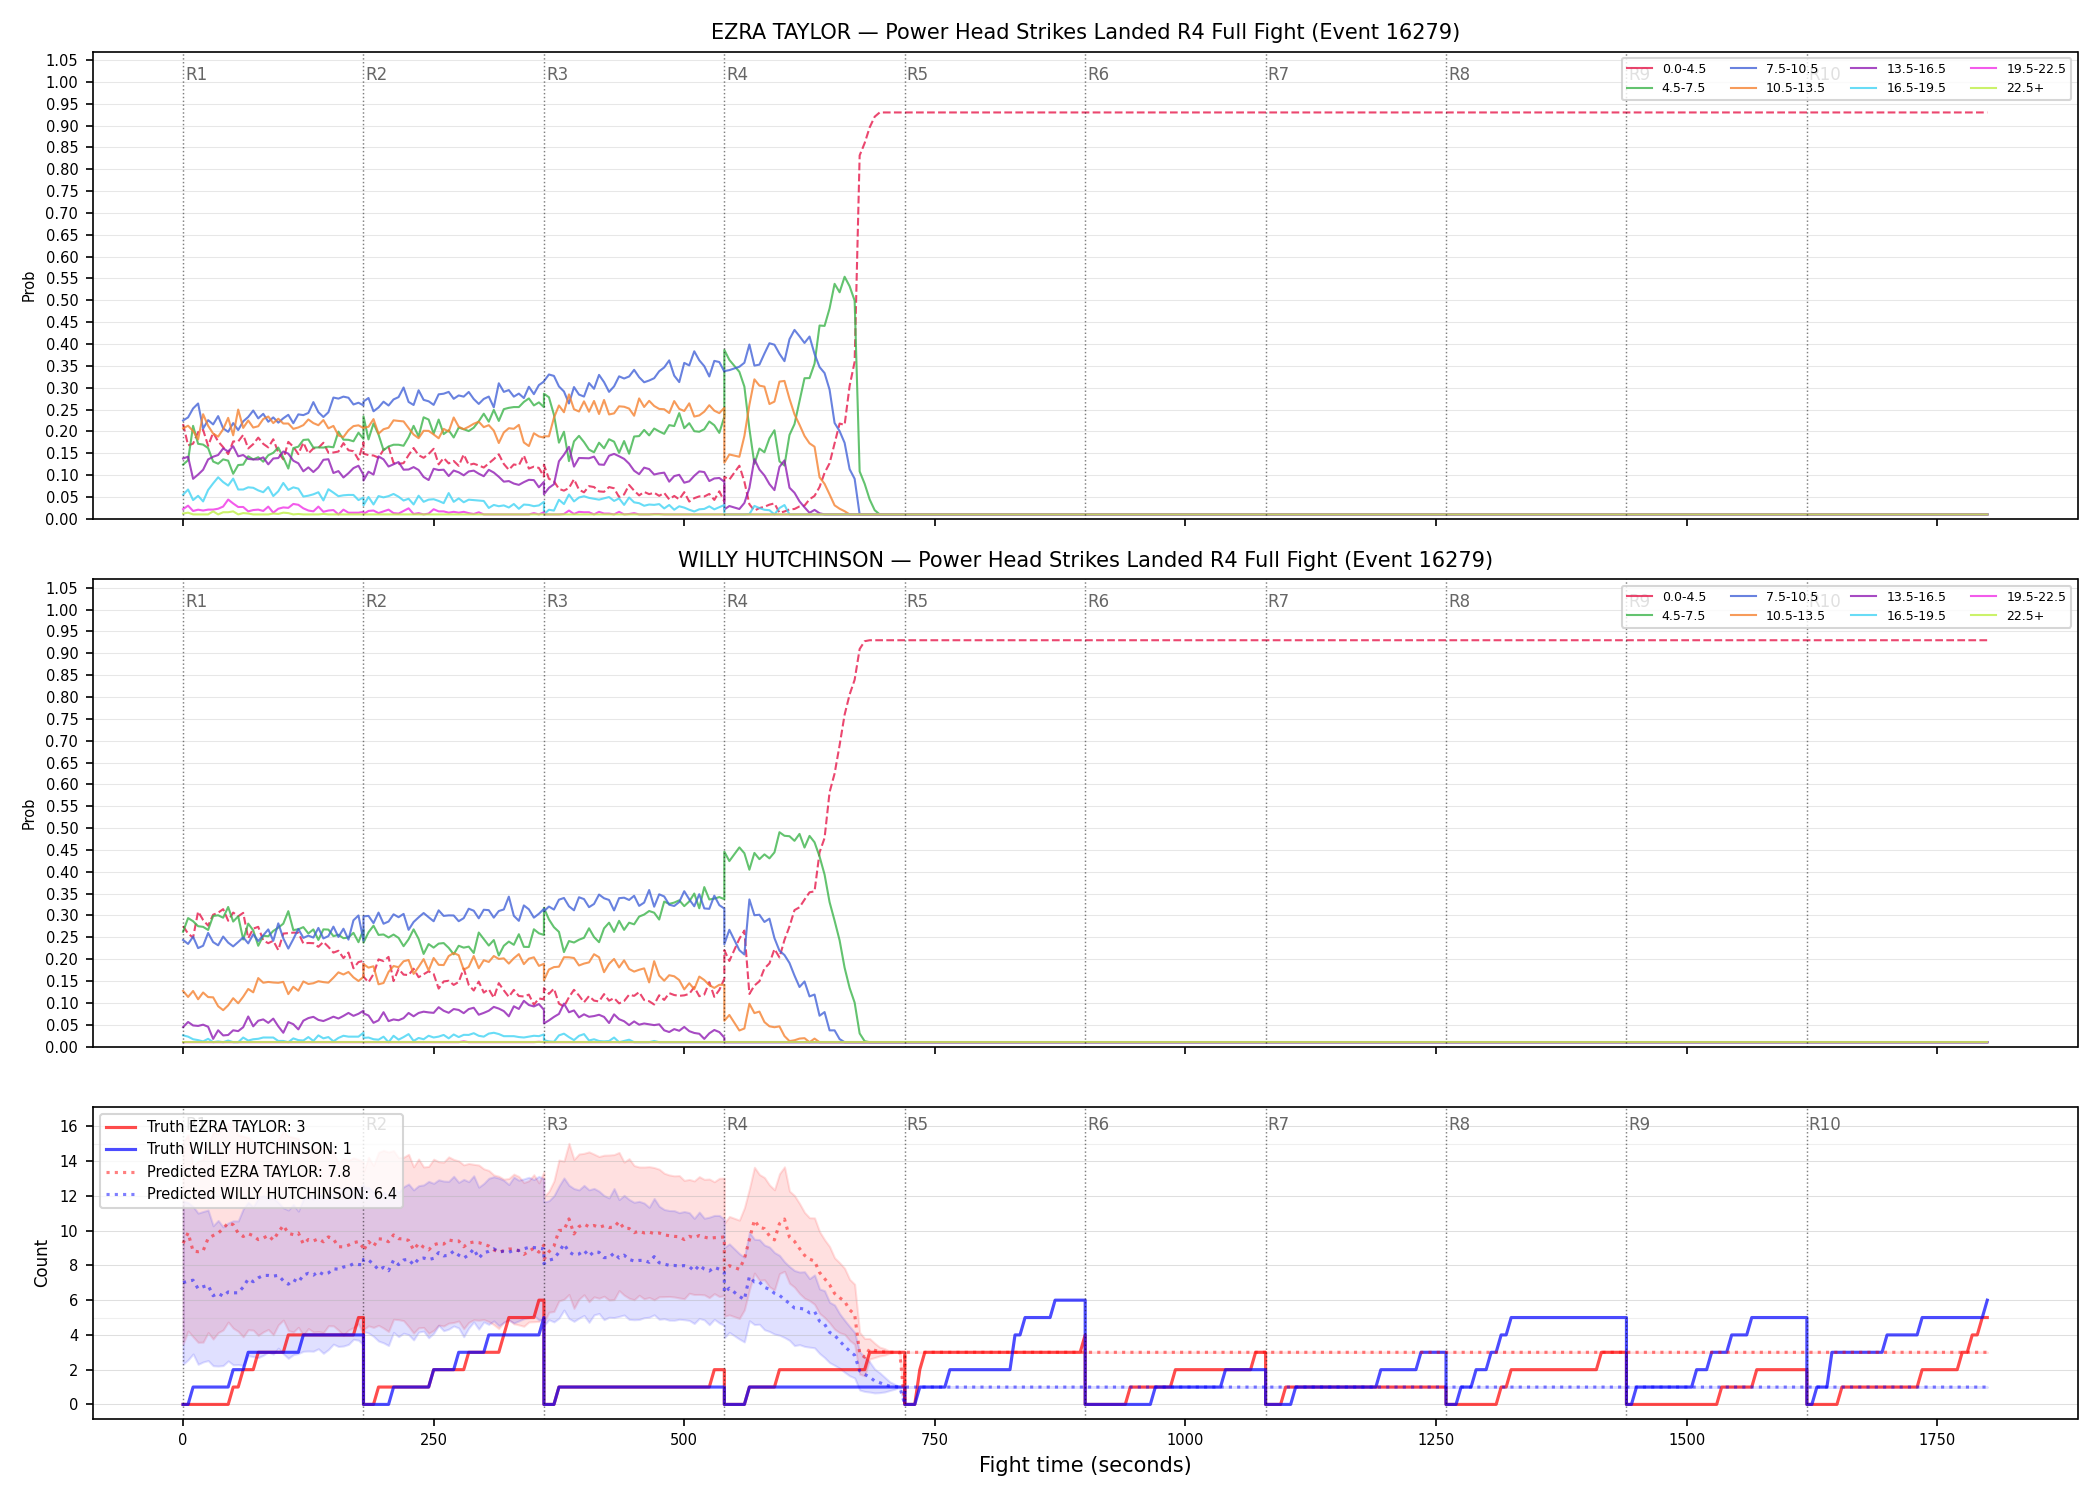Click Predicted EZRA TAYLOR: 7.8 legend entry
Image resolution: width=2100 pixels, height=1500 pixels.
(x=228, y=1172)
